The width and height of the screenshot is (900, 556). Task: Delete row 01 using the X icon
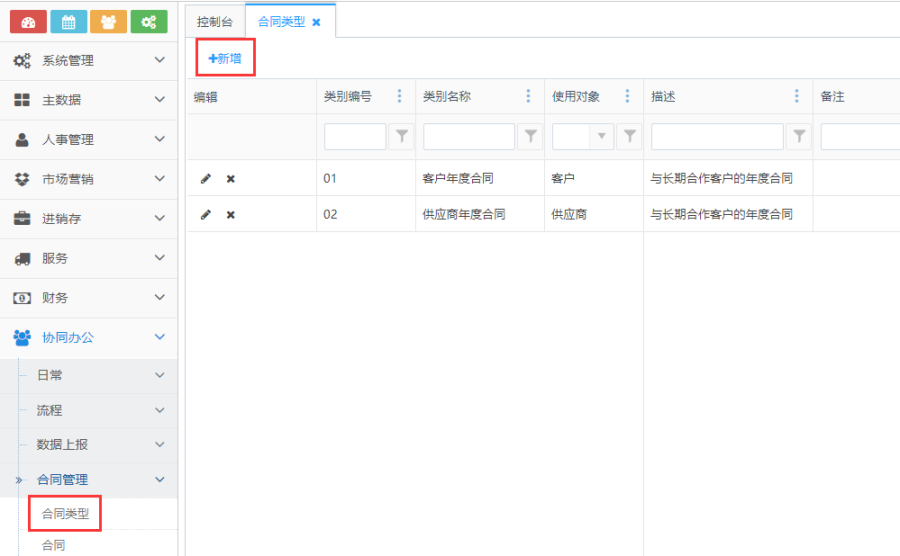pyautogui.click(x=231, y=178)
